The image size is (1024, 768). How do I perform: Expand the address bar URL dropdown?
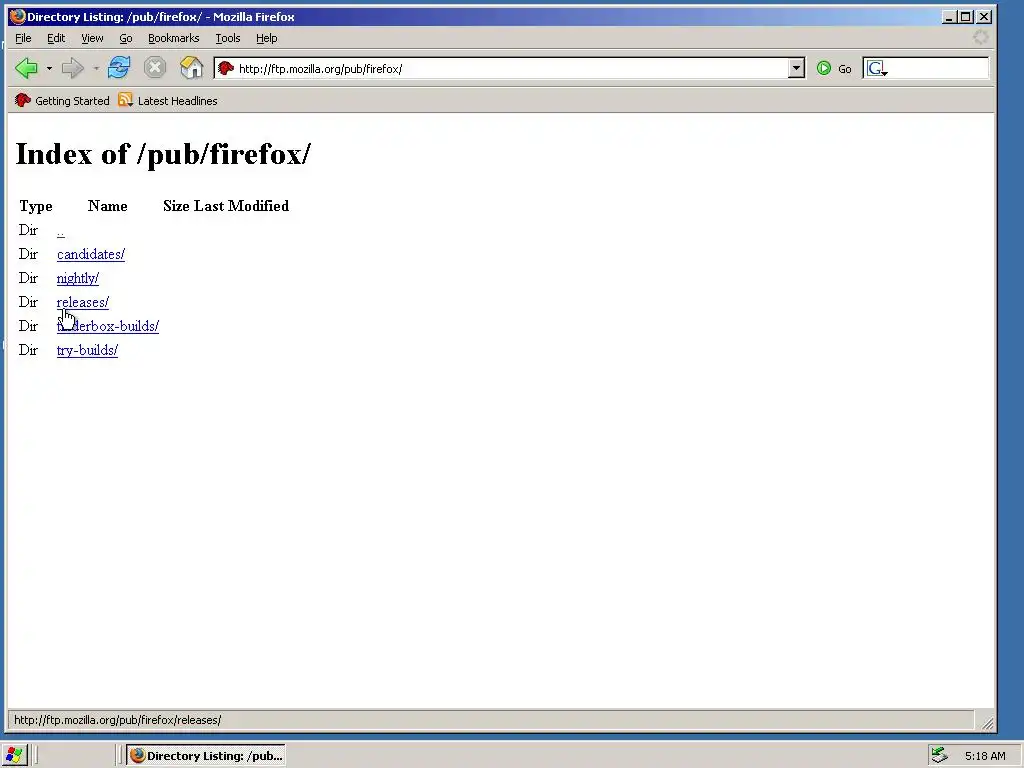[x=796, y=69]
